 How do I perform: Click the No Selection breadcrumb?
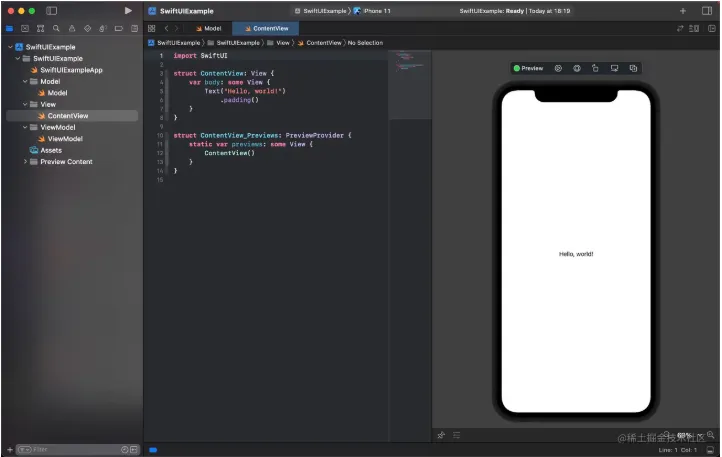365,43
